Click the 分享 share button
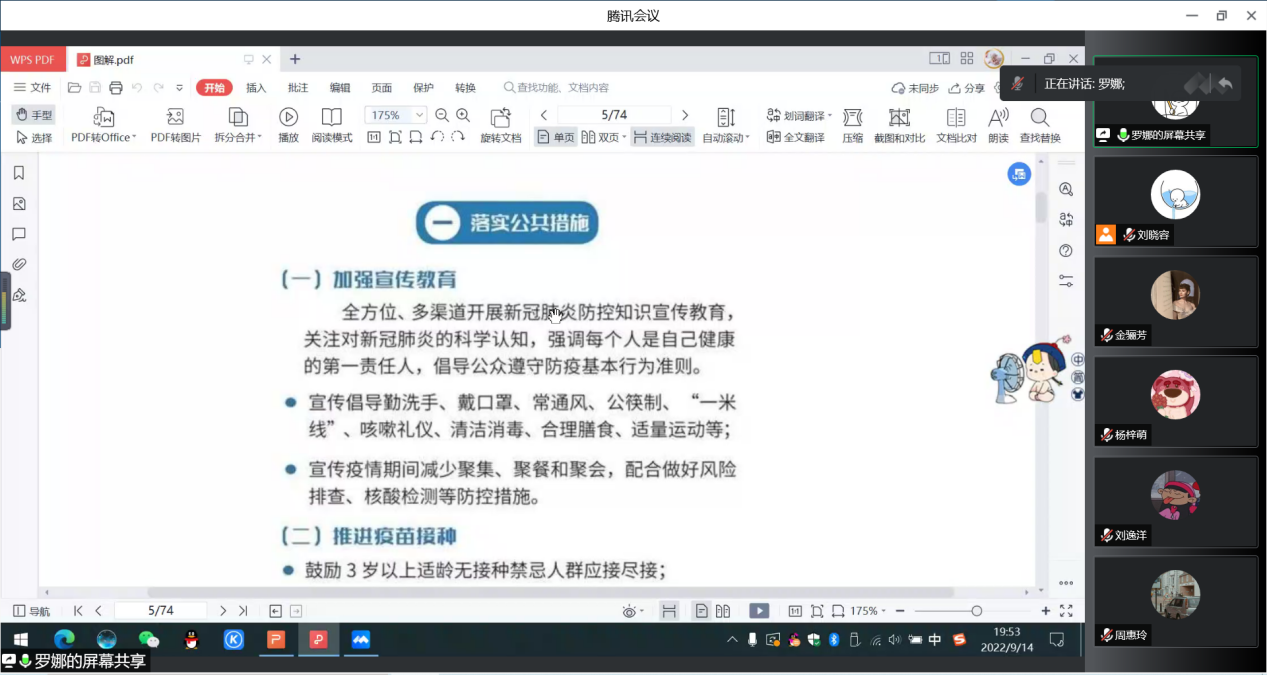Viewport: 1267px width, 675px height. (x=966, y=88)
